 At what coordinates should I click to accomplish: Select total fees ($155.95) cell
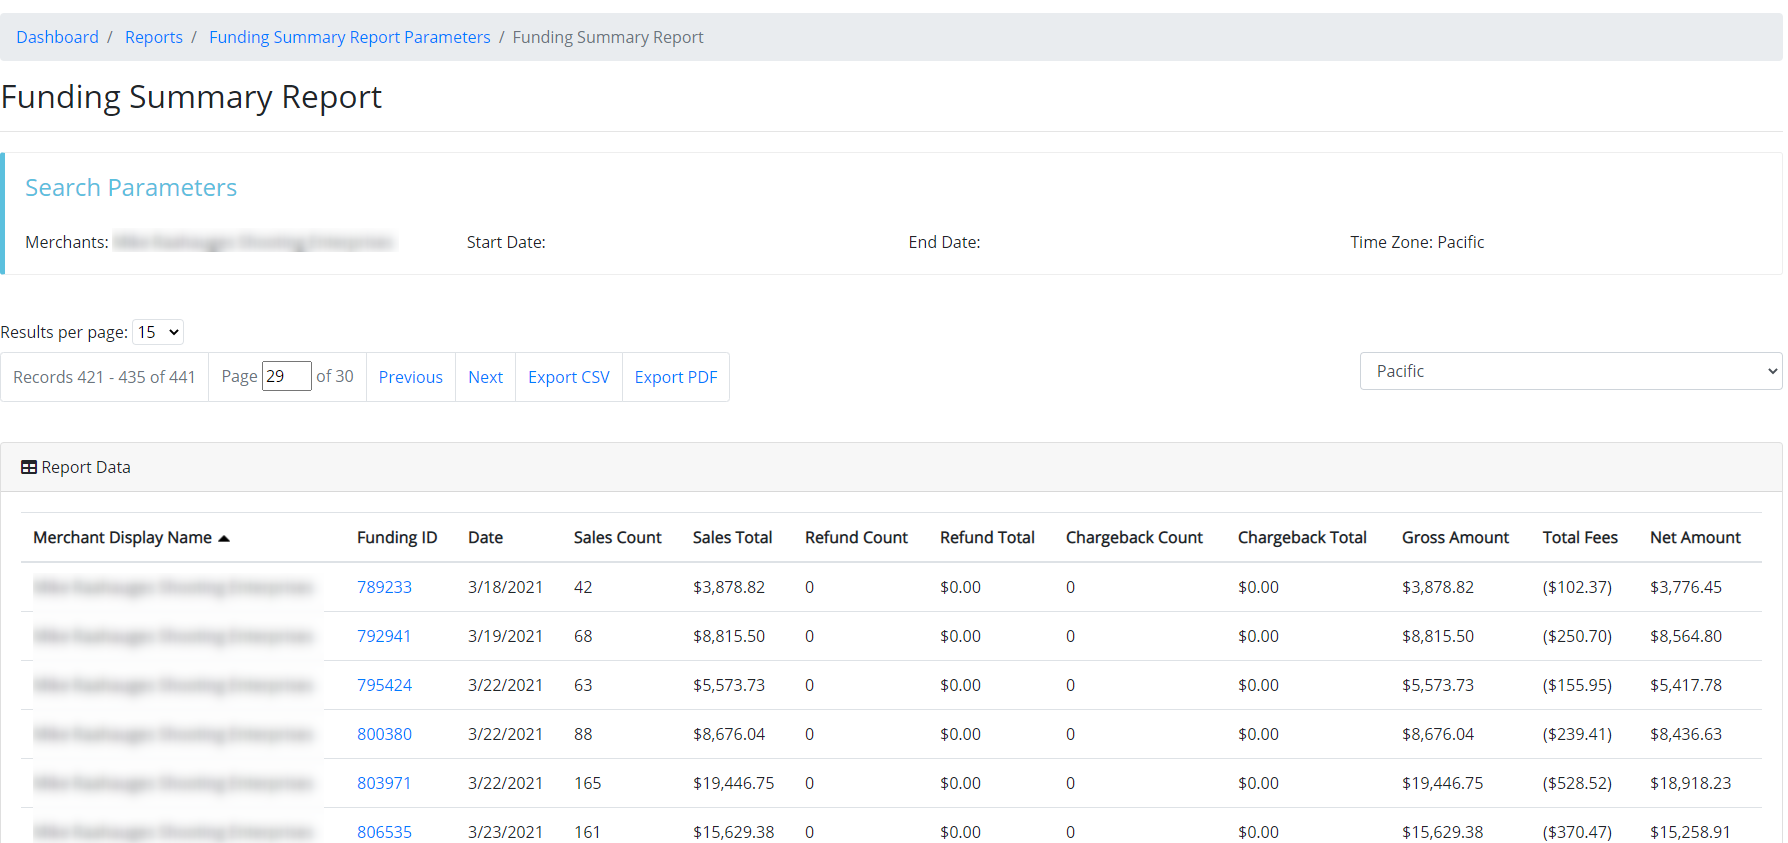(1577, 685)
